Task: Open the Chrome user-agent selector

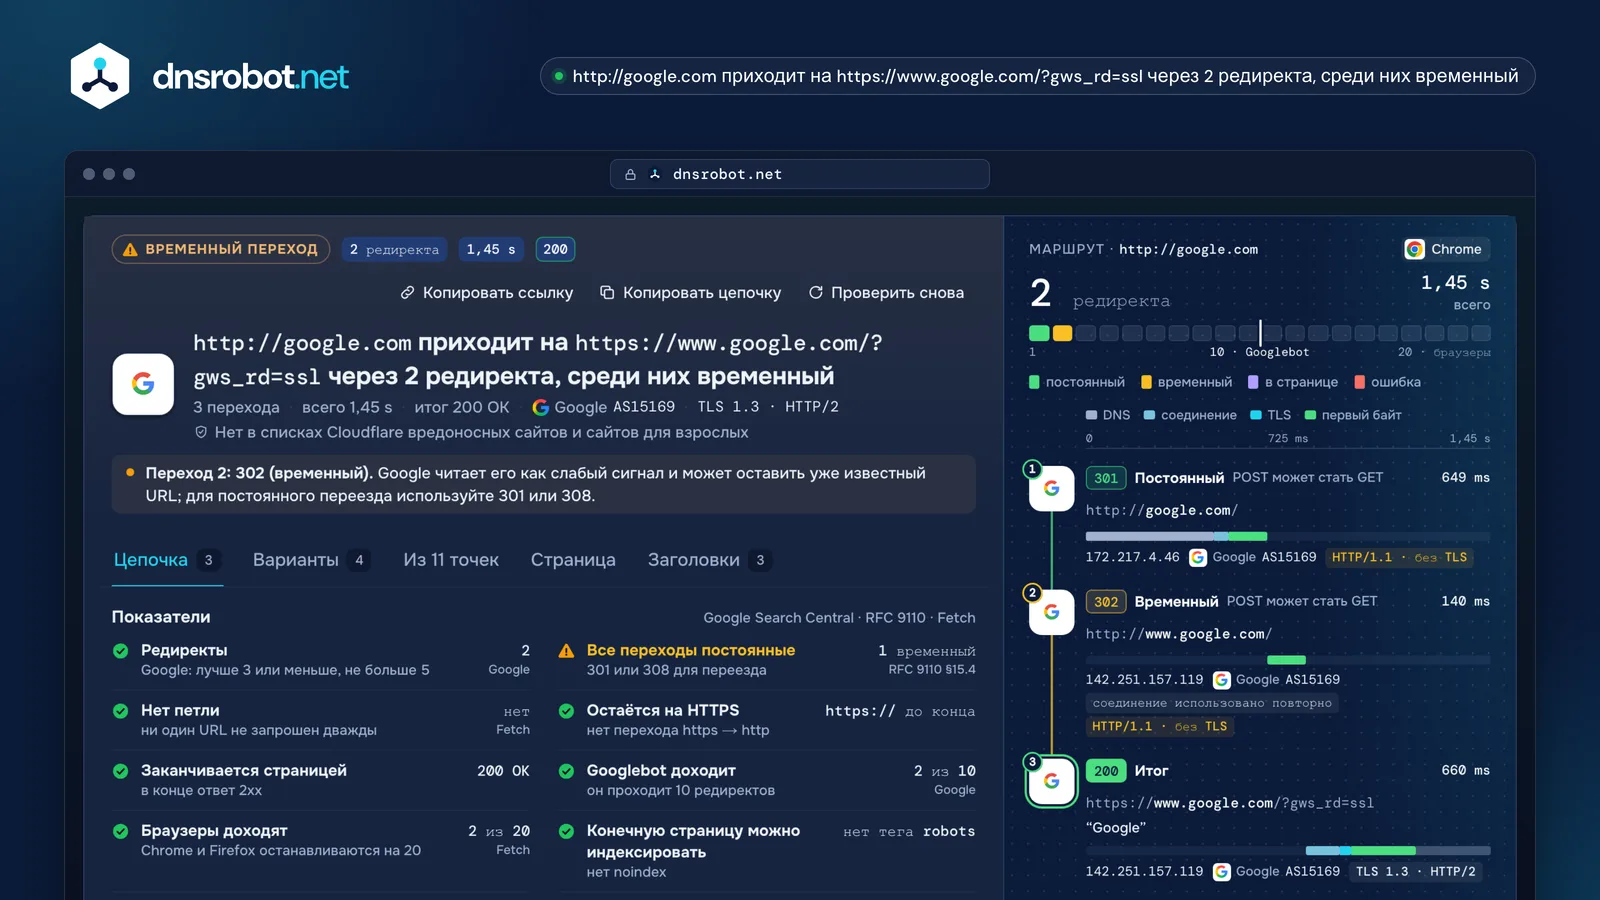Action: coord(1444,249)
